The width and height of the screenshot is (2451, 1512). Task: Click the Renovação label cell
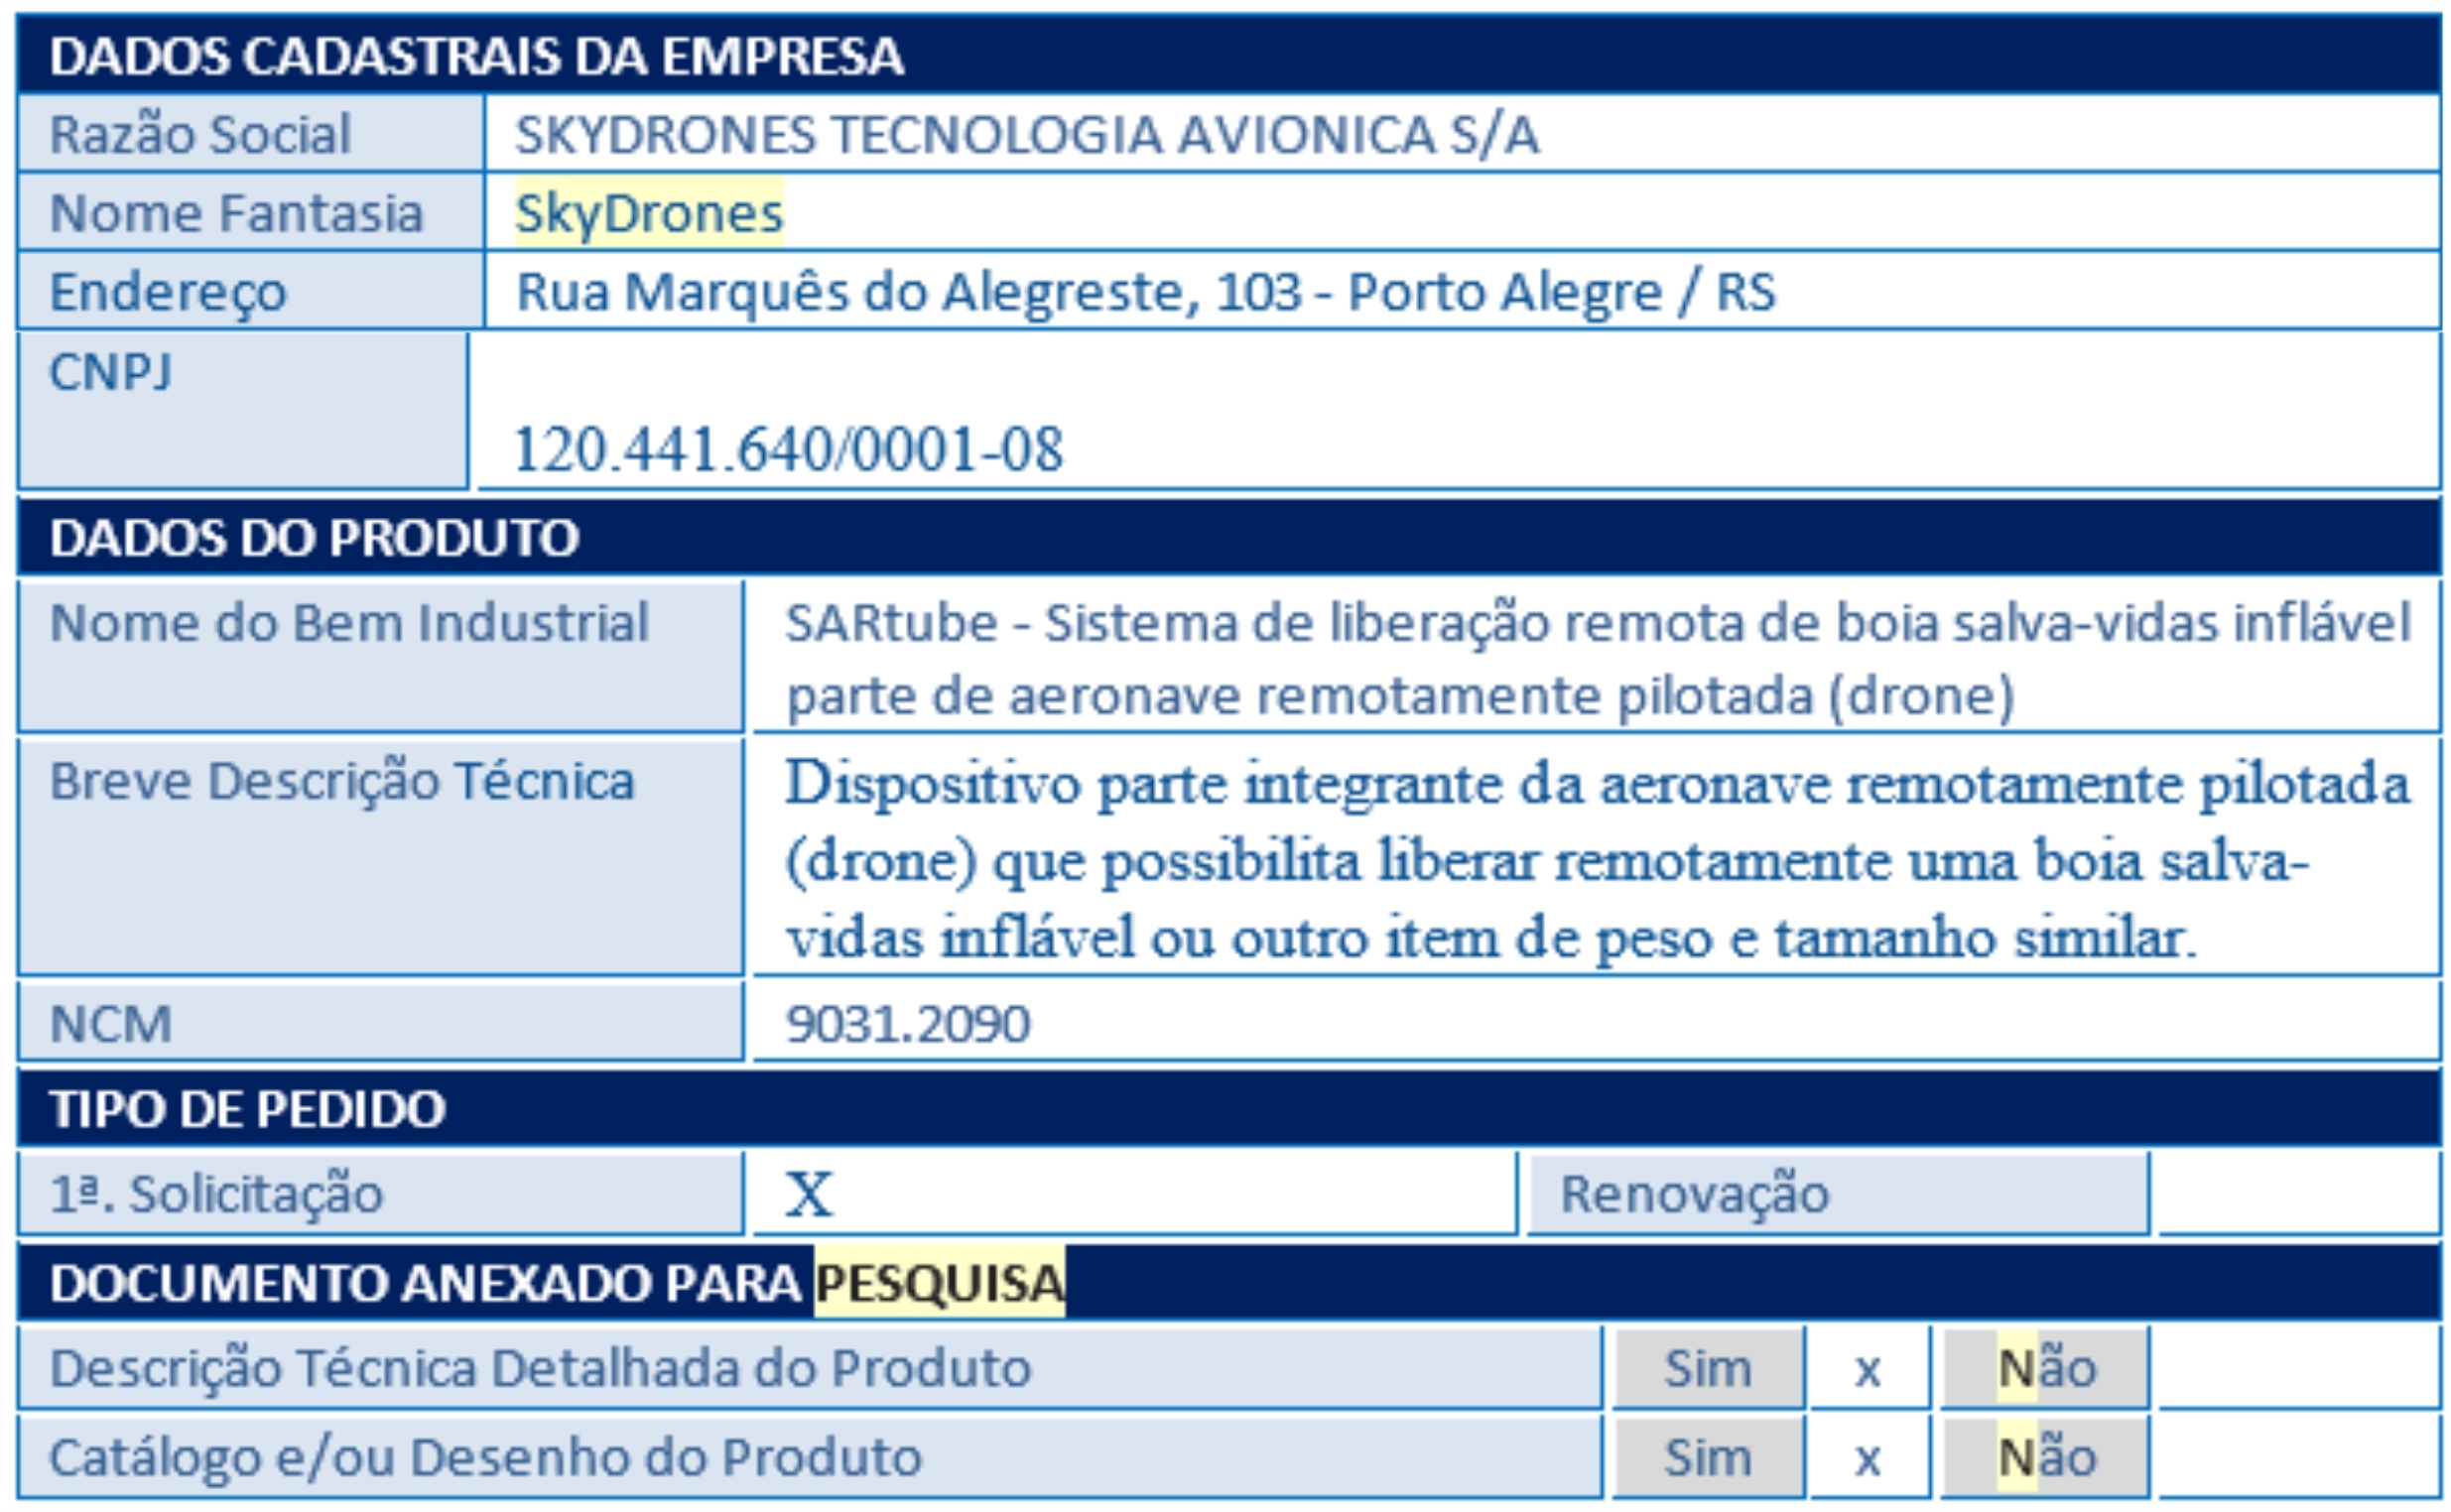pyautogui.click(x=1838, y=1193)
